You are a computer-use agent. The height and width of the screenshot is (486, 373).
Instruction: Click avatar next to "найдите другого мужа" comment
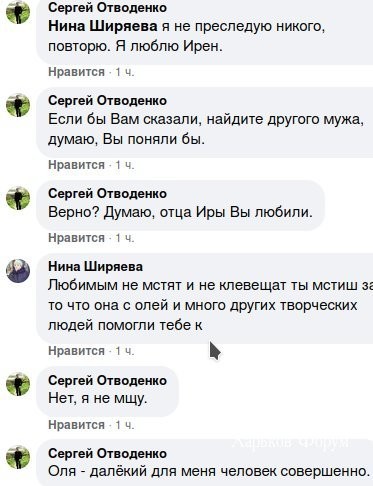18,105
